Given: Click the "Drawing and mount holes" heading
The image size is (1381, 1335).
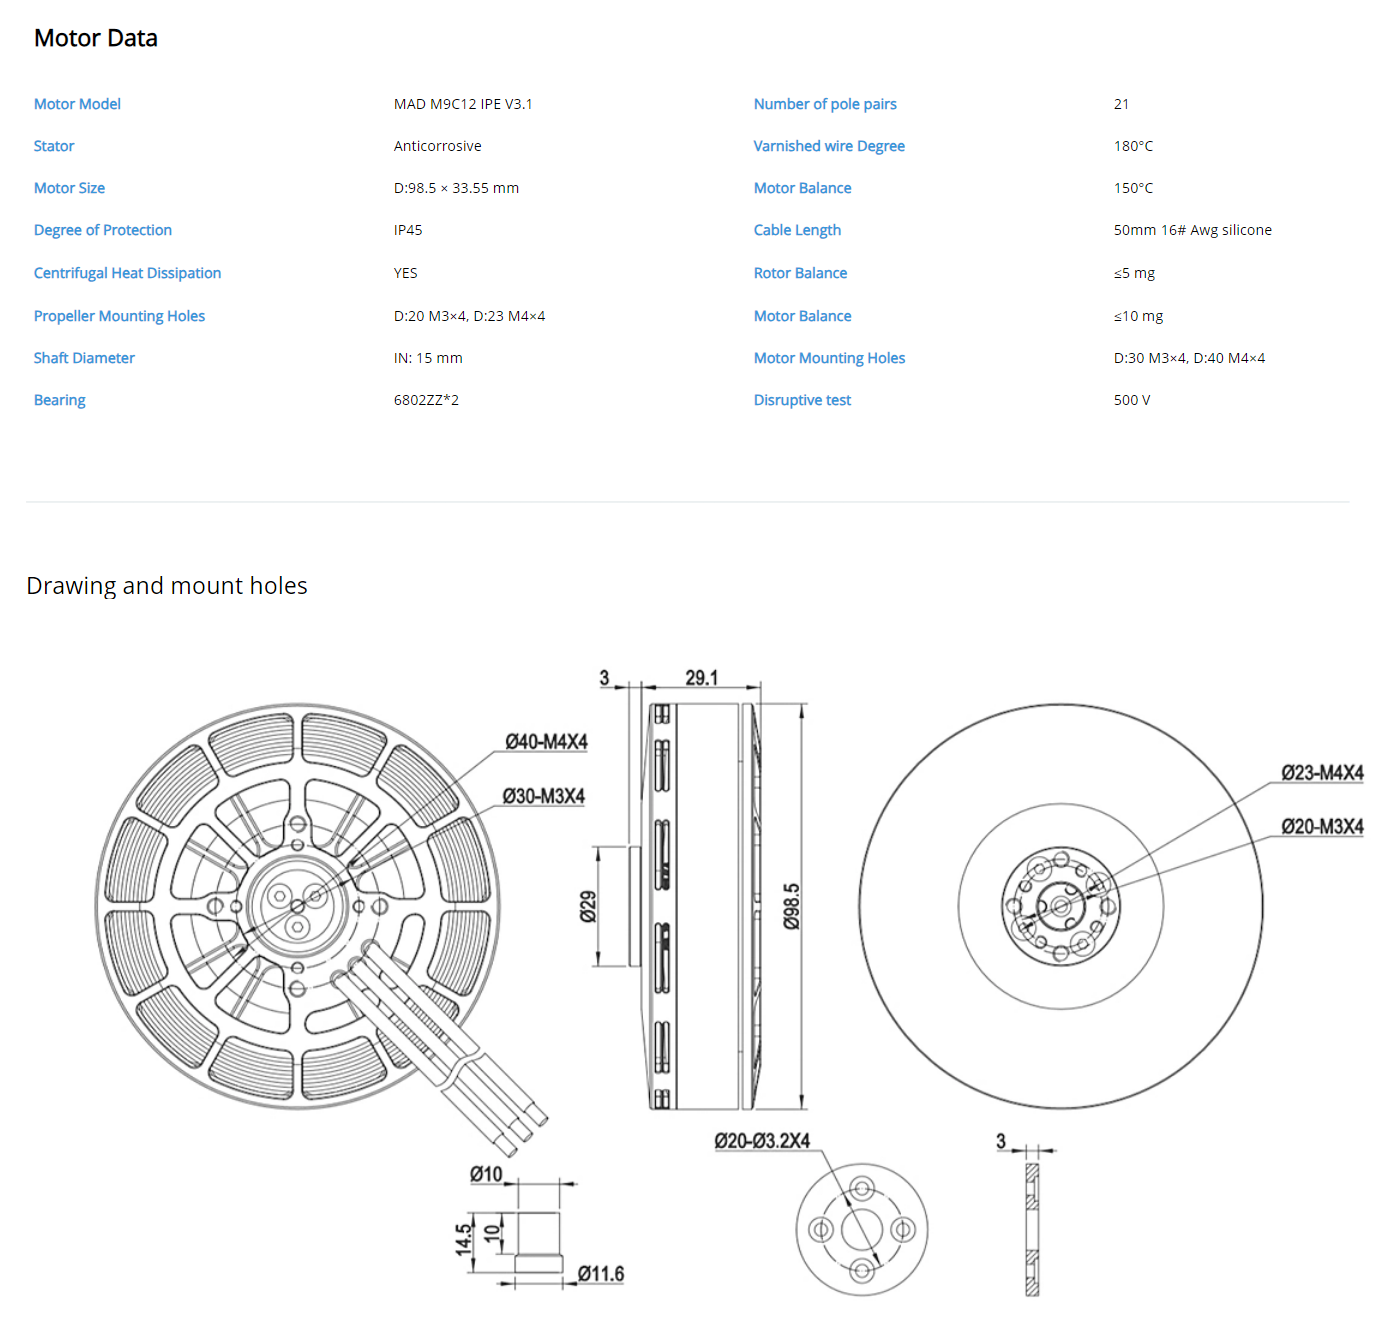Looking at the screenshot, I should click(167, 586).
